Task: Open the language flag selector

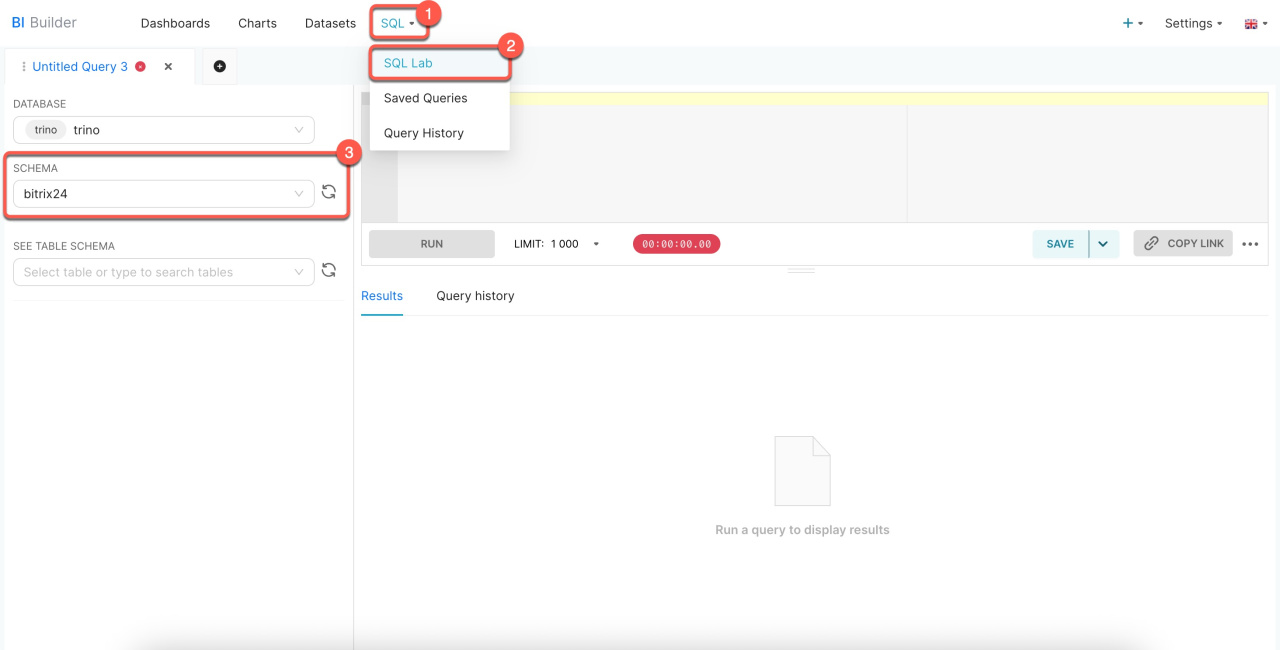Action: pyautogui.click(x=1255, y=23)
